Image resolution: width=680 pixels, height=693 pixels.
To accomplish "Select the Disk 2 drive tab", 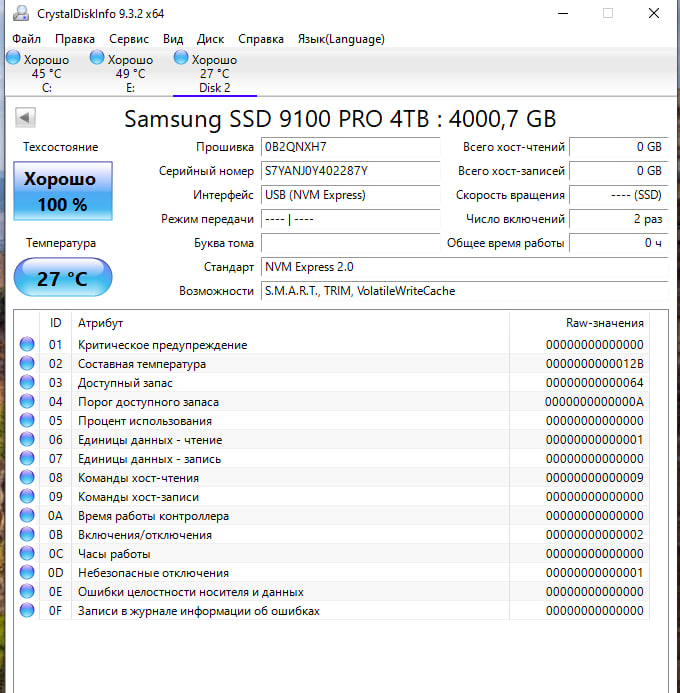I will (214, 73).
